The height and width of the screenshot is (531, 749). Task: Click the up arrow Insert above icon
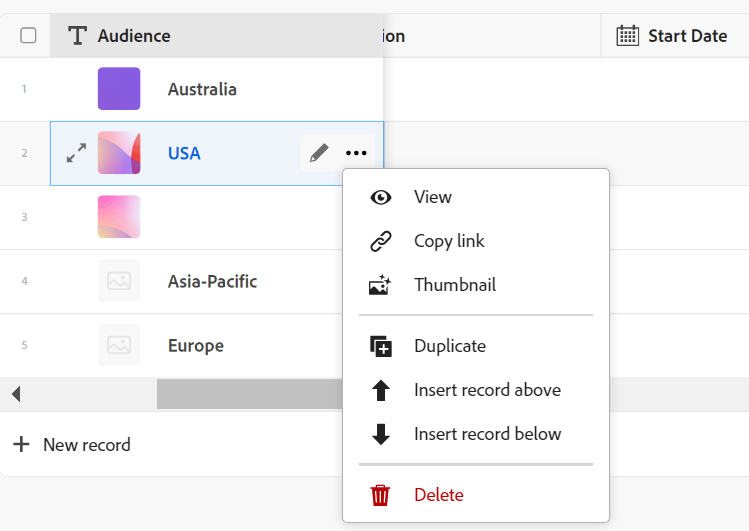click(x=380, y=390)
